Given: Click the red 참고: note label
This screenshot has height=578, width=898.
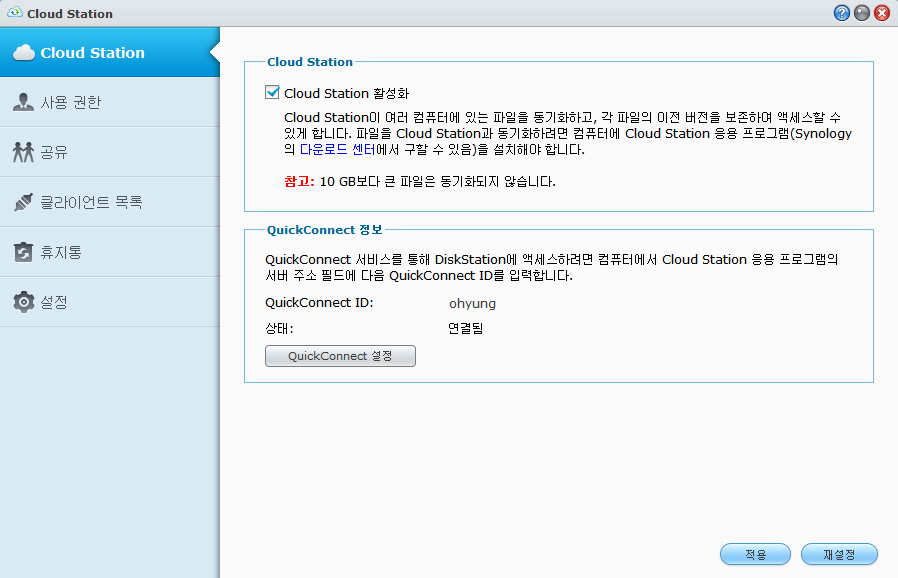Looking at the screenshot, I should (x=300, y=182).
